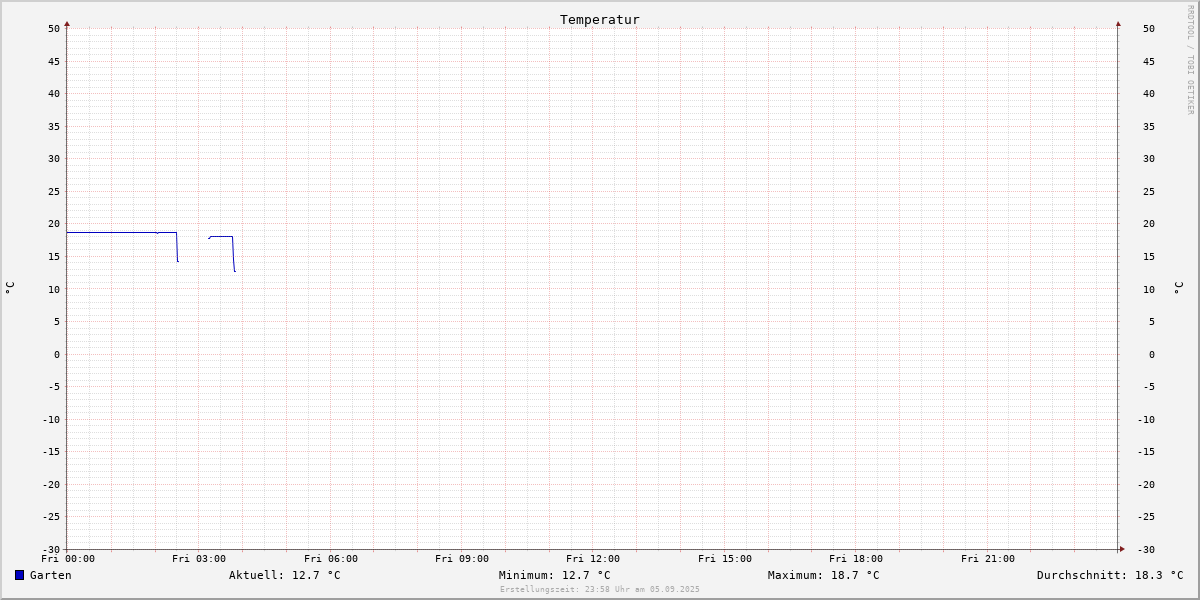Viewport: 1200px width, 600px height.
Task: Click the Fri 12:00 time axis label
Action: point(593,559)
